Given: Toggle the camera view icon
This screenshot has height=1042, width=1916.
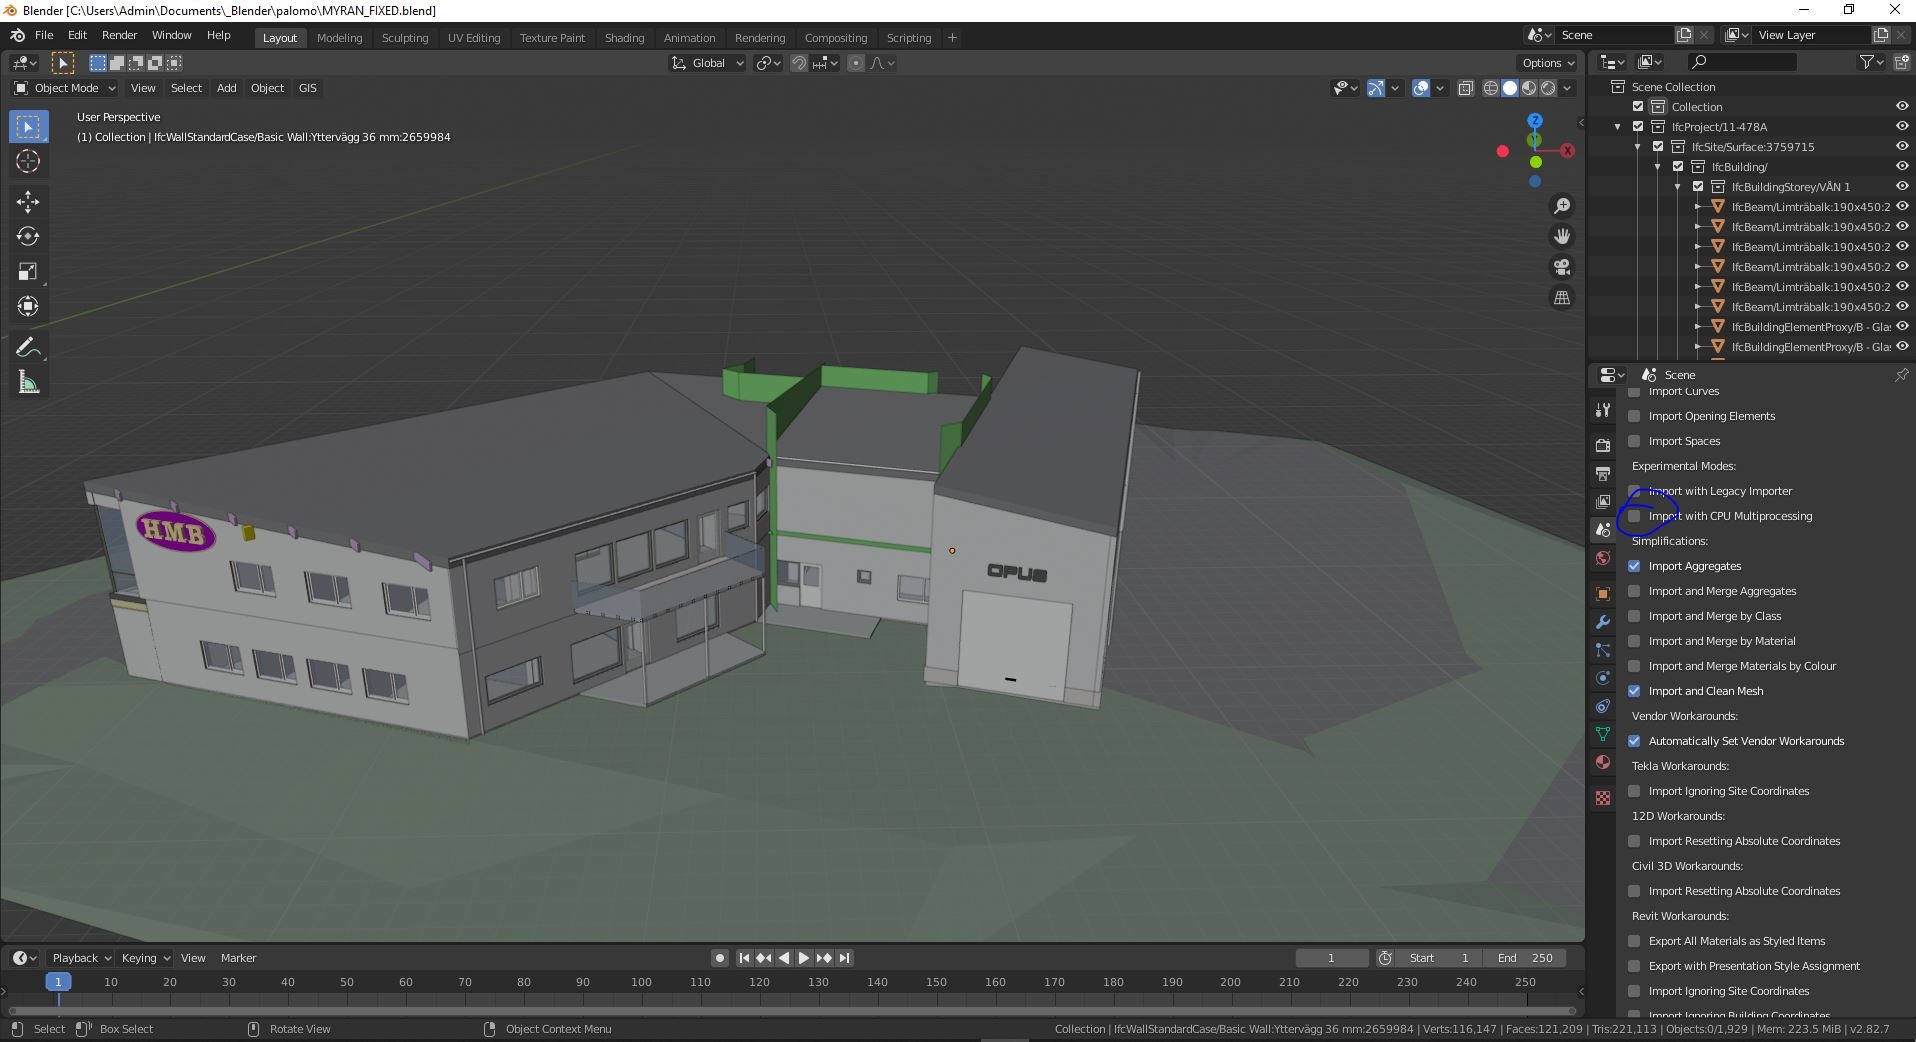Looking at the screenshot, I should tap(1561, 267).
